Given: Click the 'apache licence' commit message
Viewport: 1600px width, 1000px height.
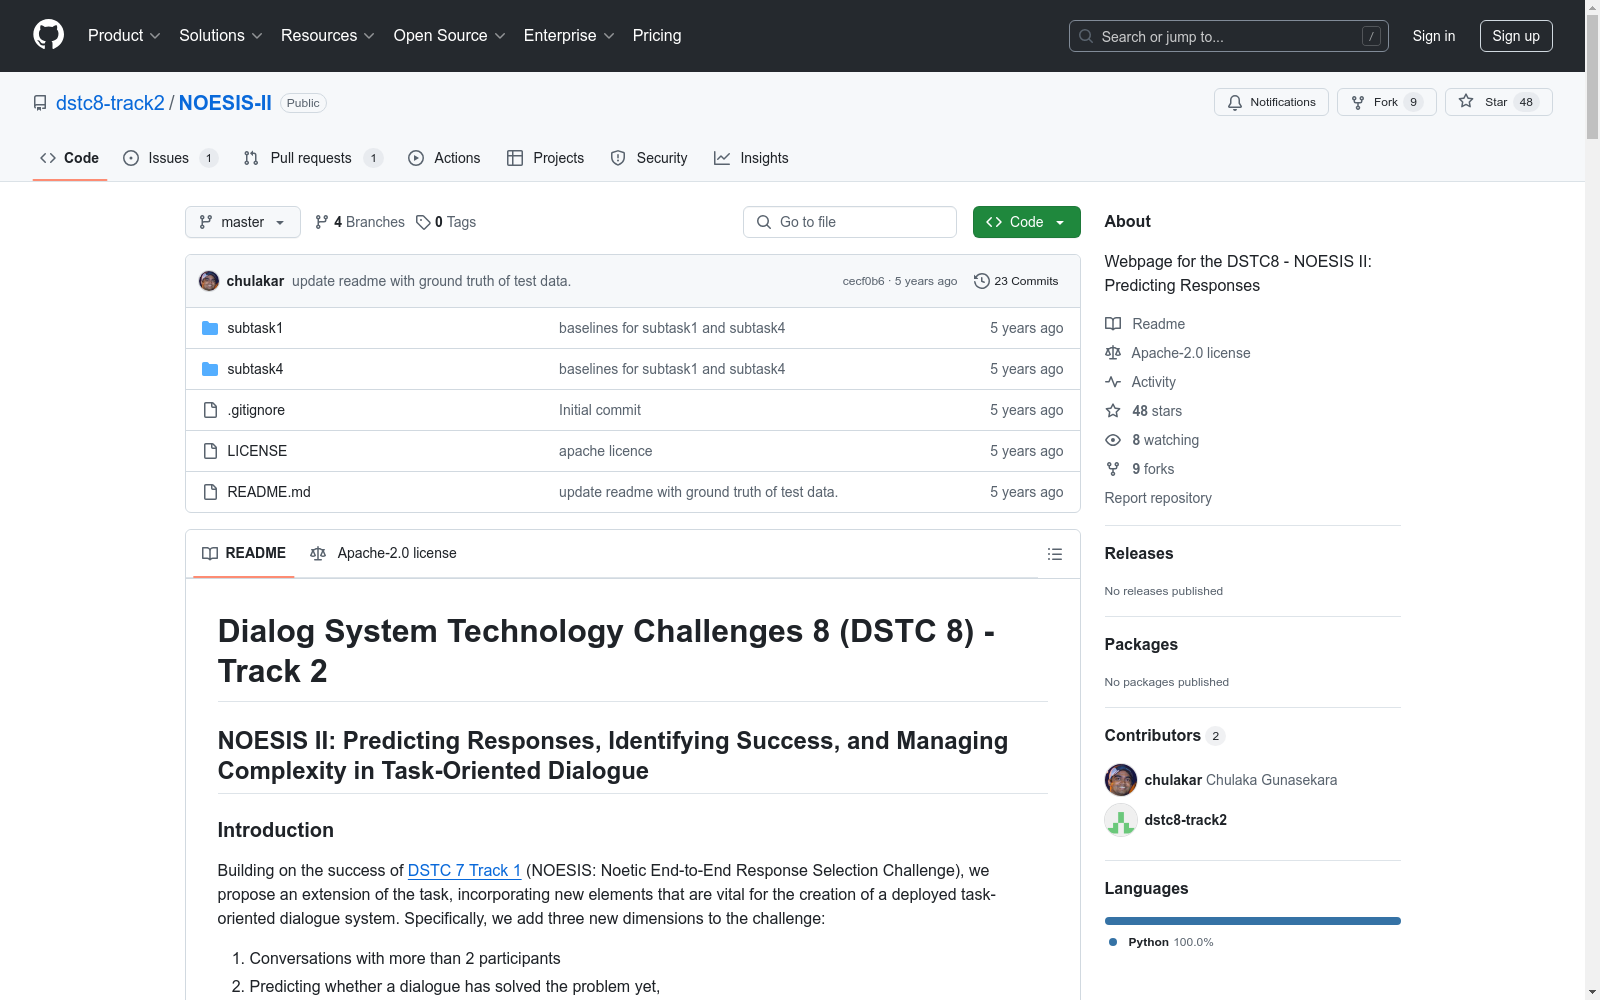Looking at the screenshot, I should point(605,451).
